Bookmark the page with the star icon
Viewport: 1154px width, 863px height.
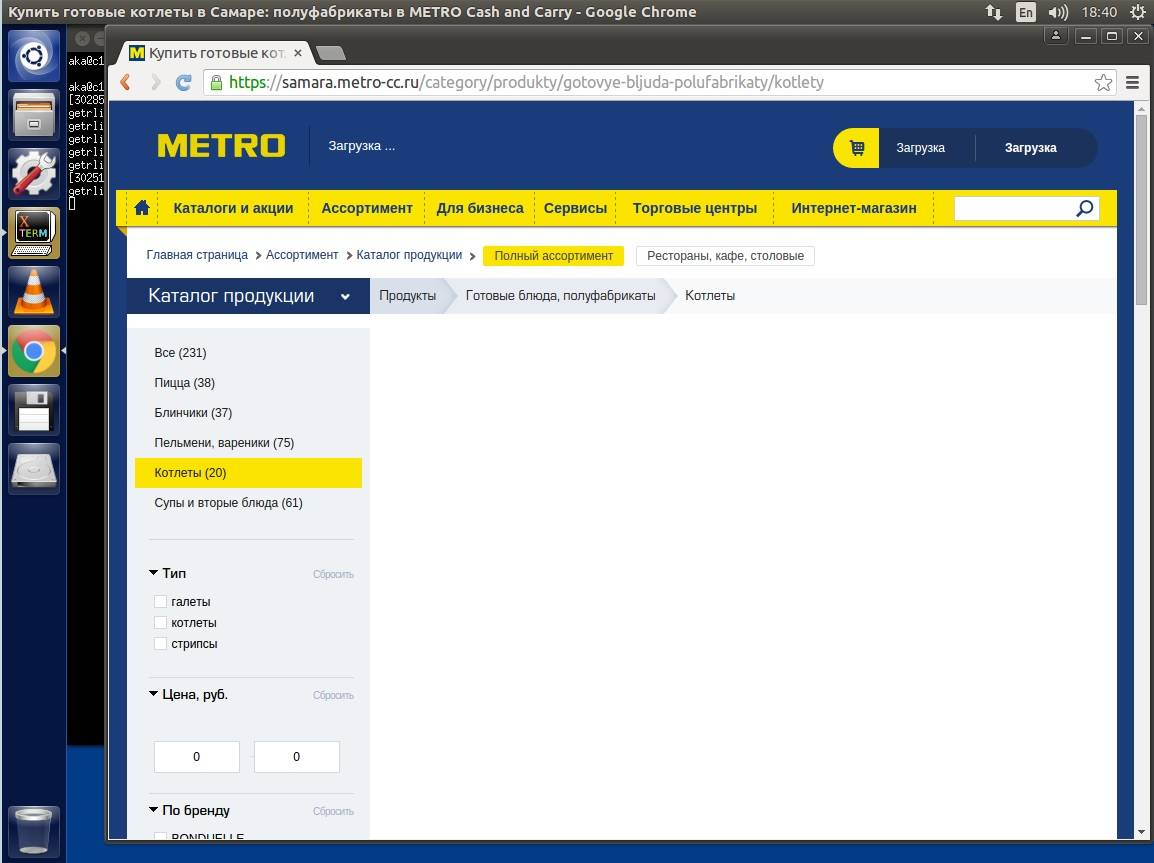(x=1103, y=83)
